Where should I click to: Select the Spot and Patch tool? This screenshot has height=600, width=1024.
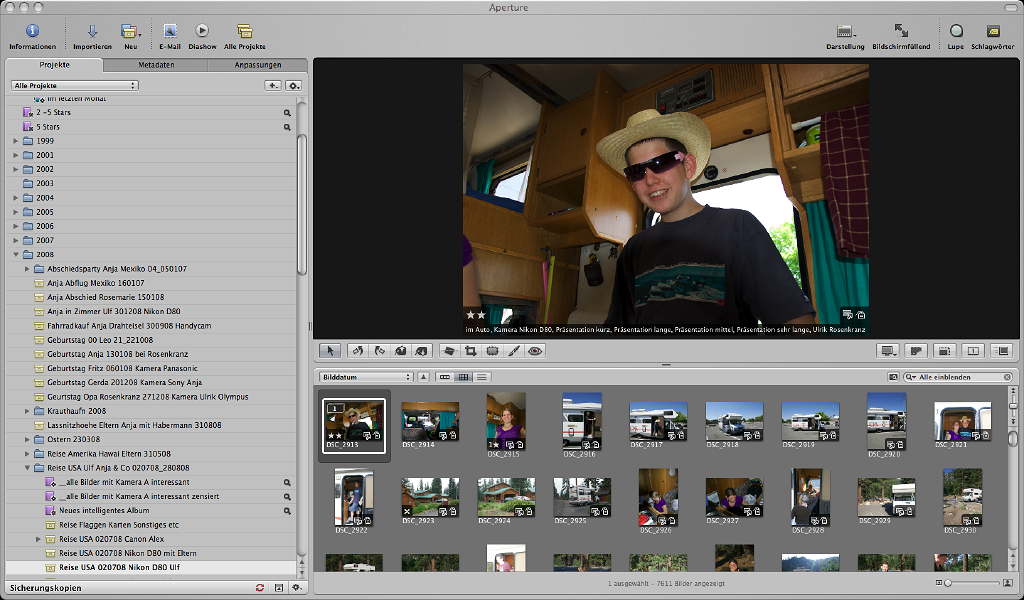pyautogui.click(x=492, y=351)
